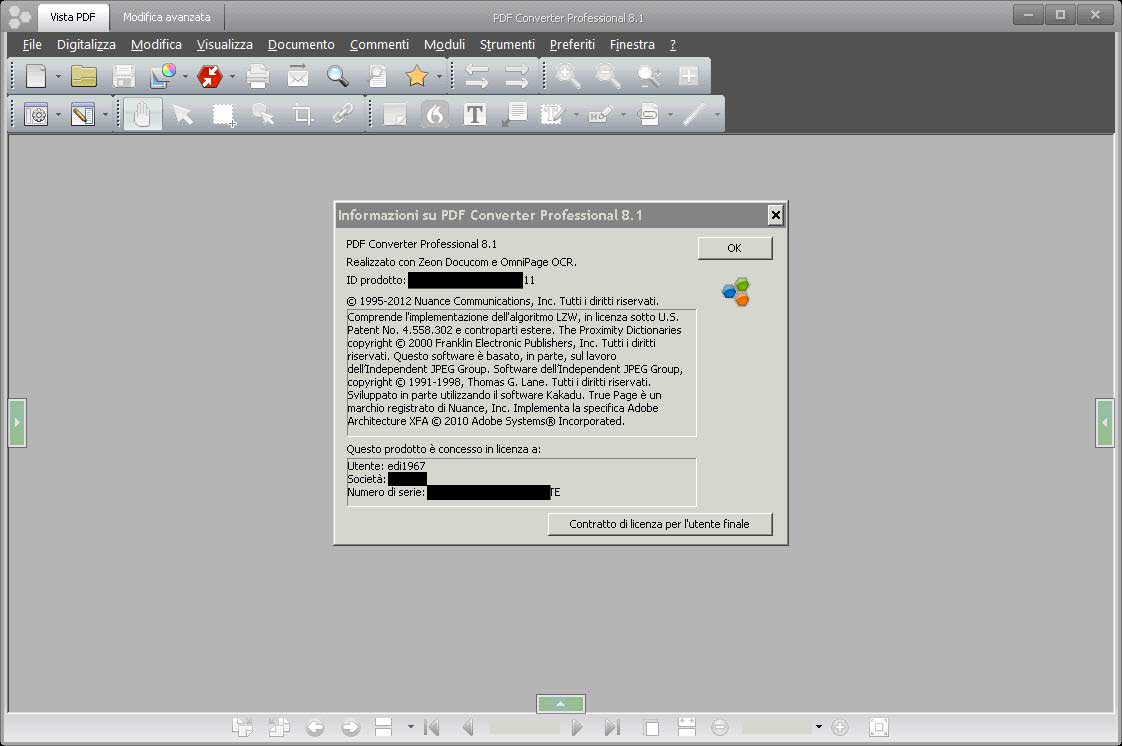This screenshot has height=746, width=1122.
Task: Click the Highlight text tool icon
Action: click(600, 114)
